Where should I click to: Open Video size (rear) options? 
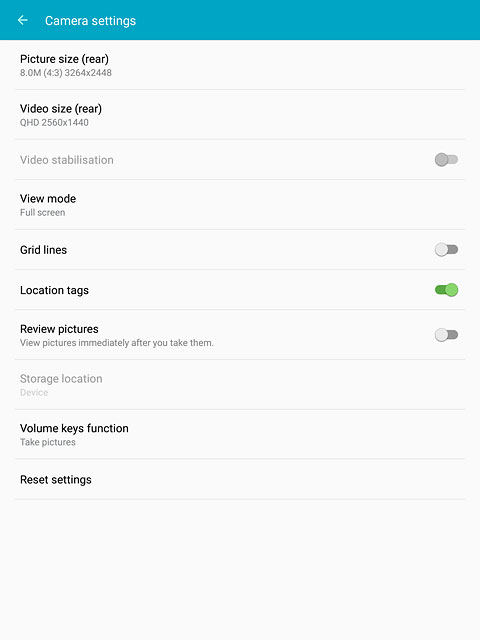point(240,115)
